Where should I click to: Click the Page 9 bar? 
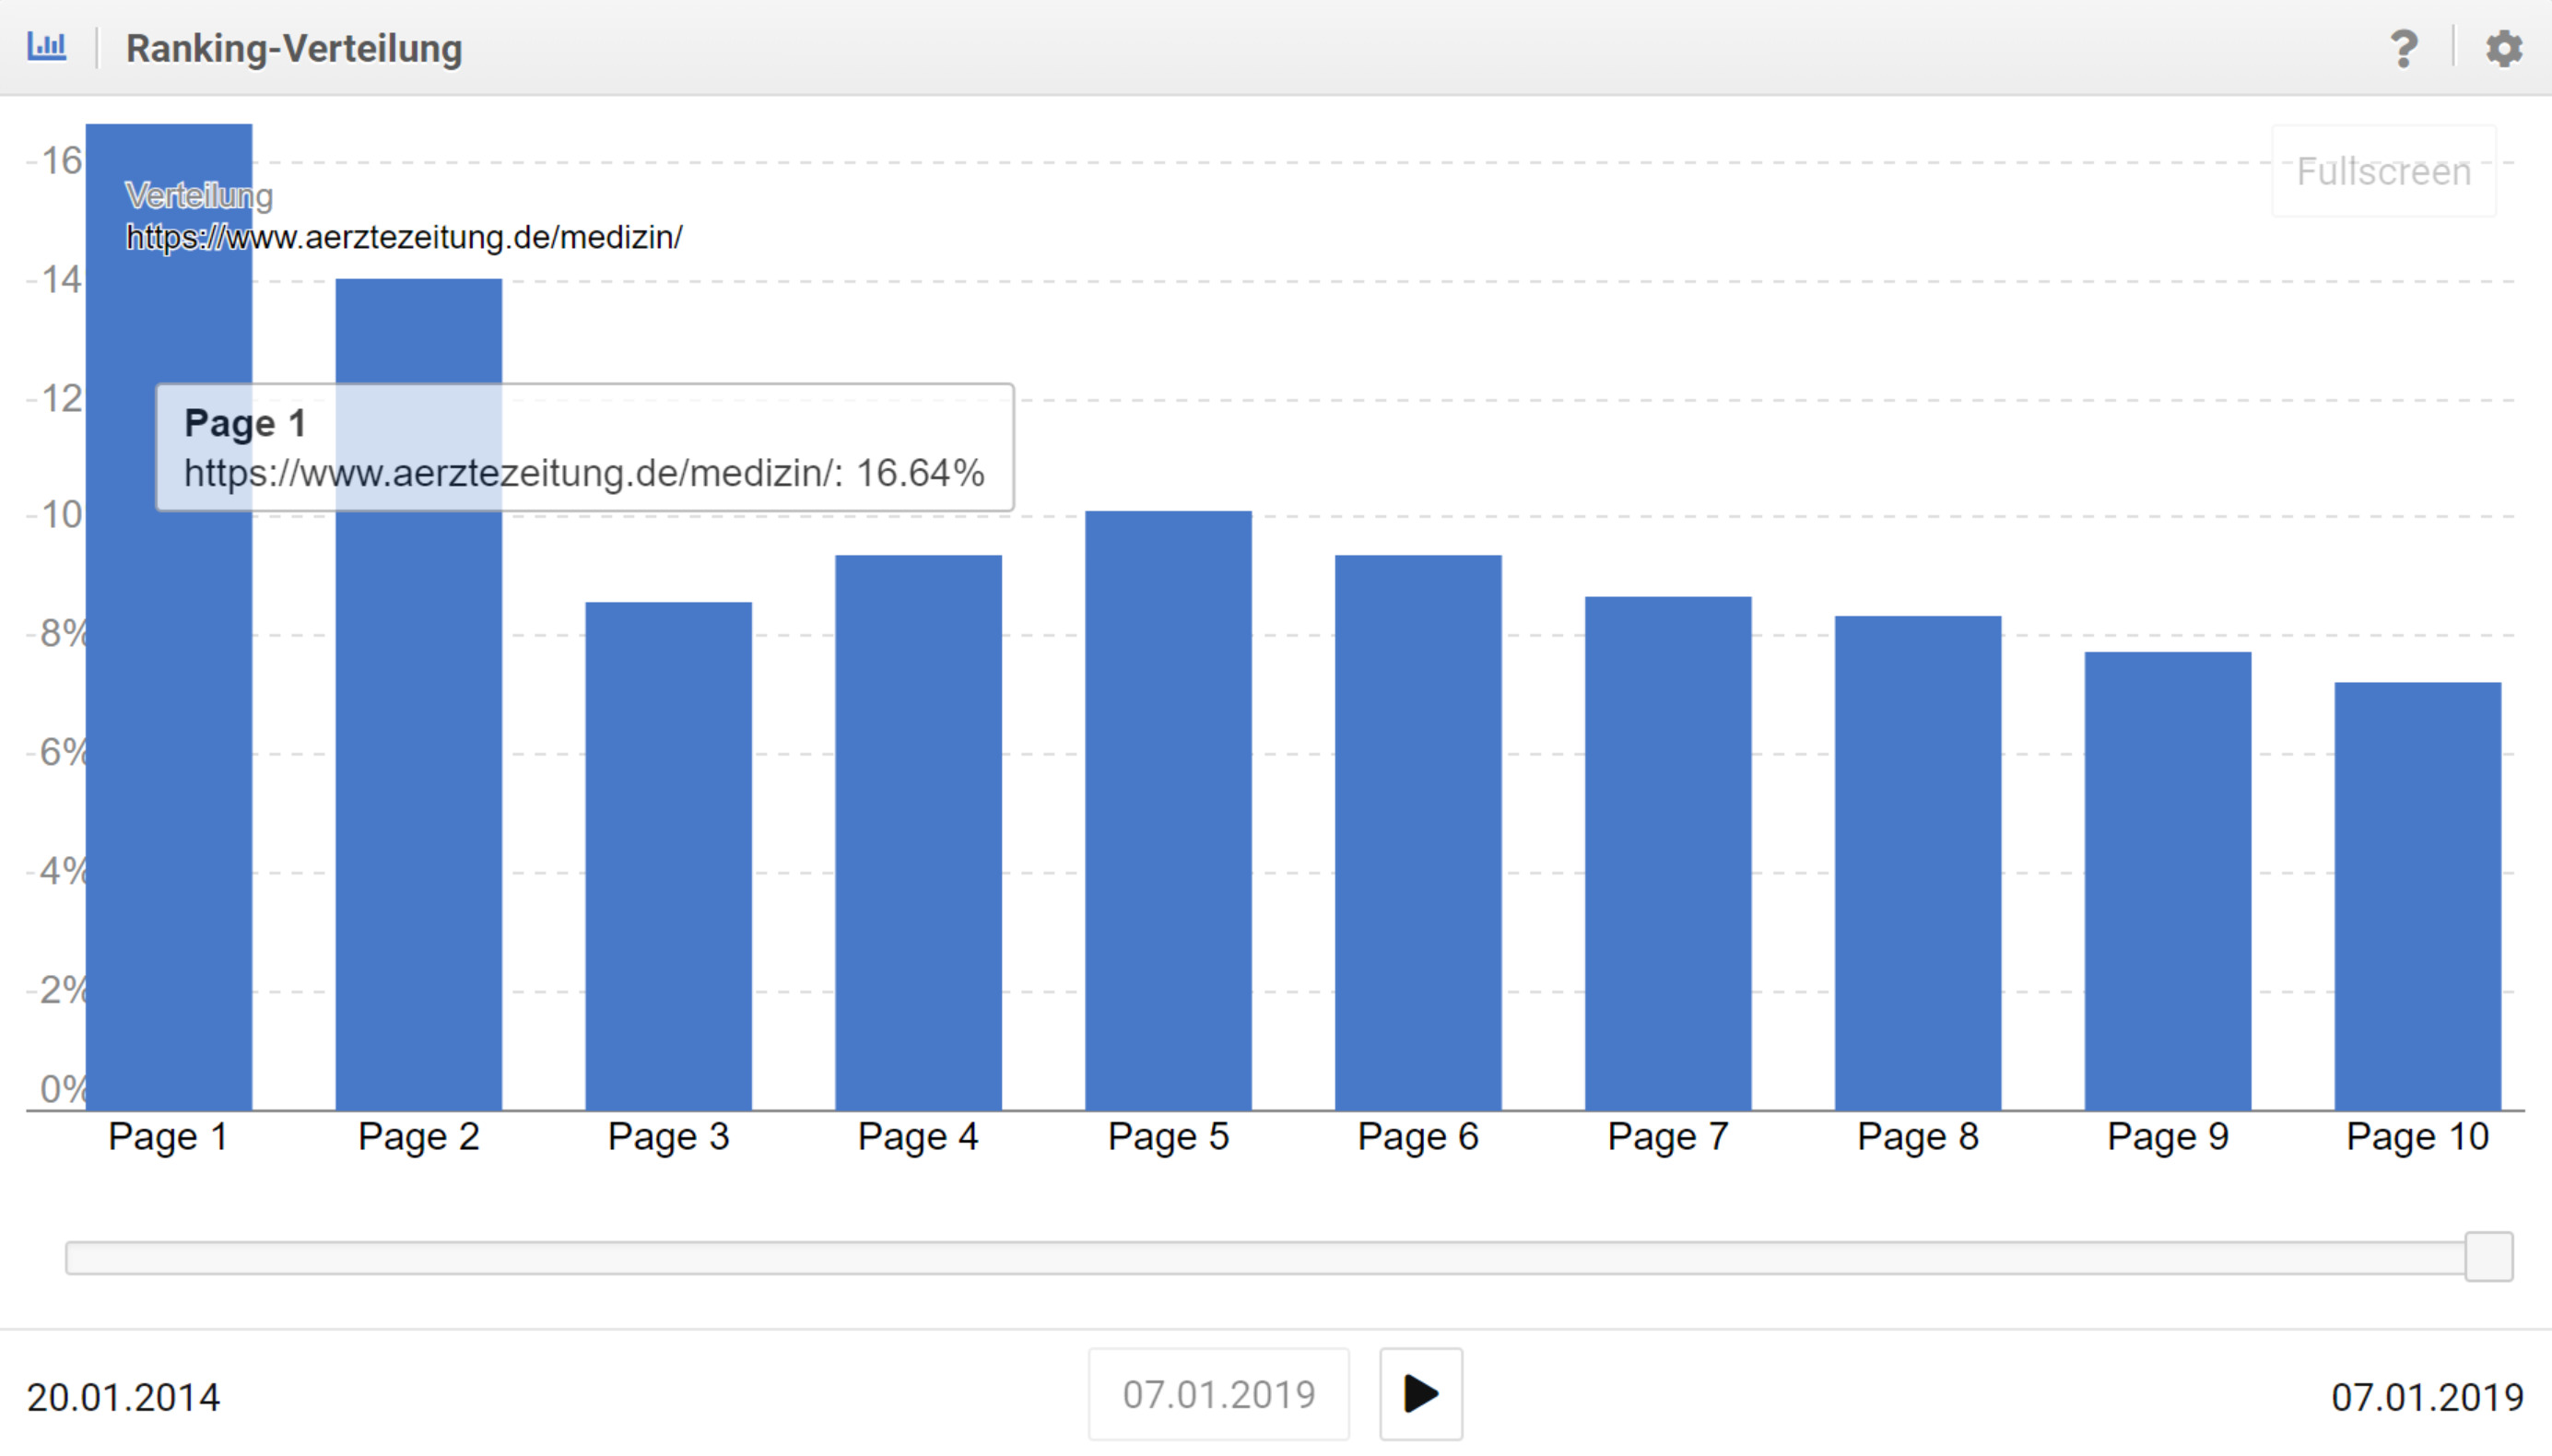(x=2167, y=880)
